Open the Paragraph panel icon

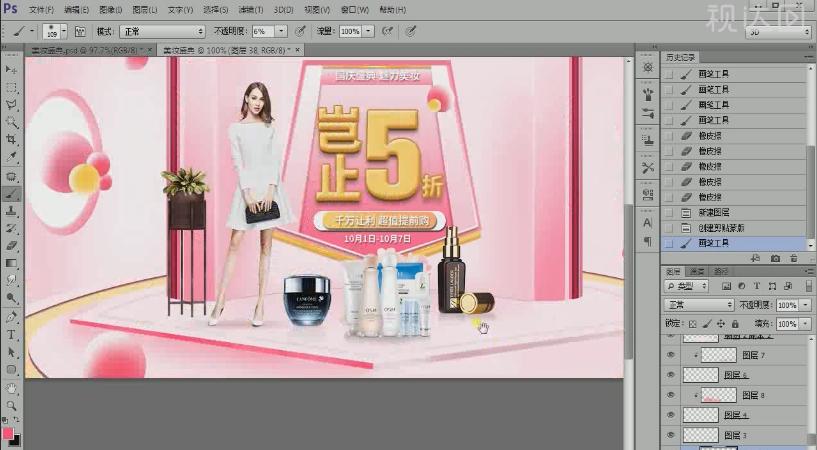tap(648, 241)
